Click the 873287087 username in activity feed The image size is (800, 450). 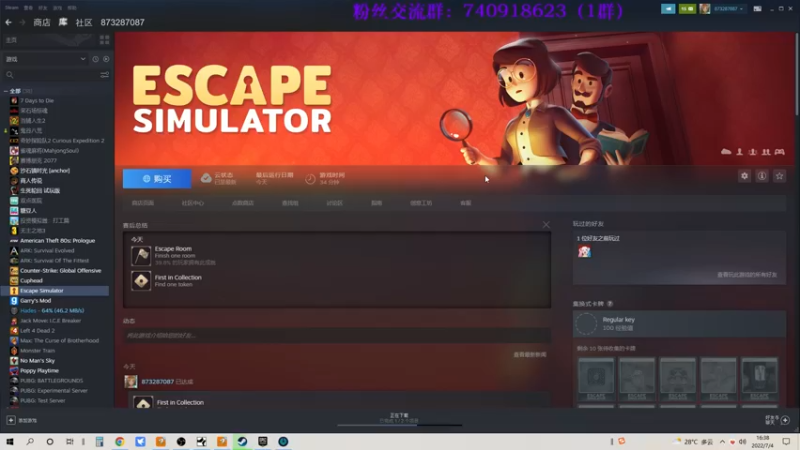point(158,382)
